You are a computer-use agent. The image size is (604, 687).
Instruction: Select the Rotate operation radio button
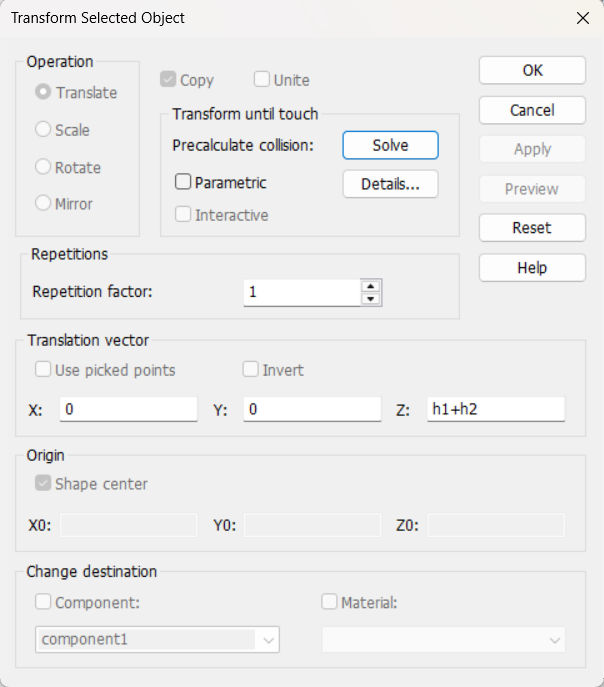click(x=43, y=166)
